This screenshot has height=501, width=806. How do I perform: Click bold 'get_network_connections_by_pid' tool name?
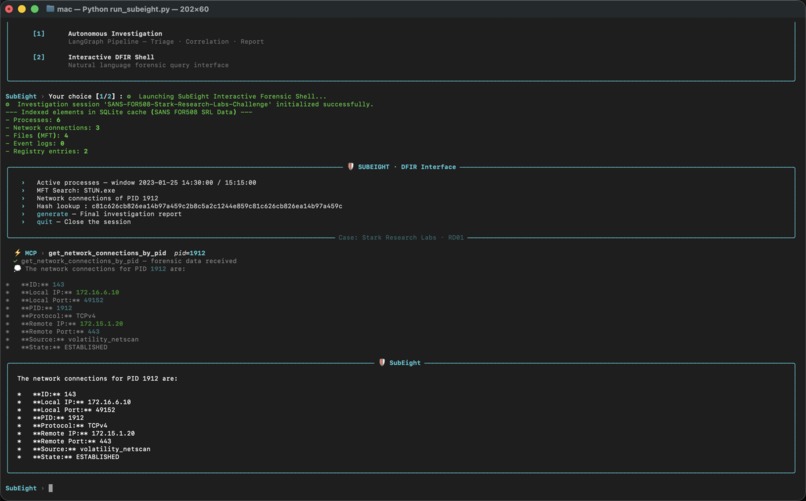click(107, 253)
